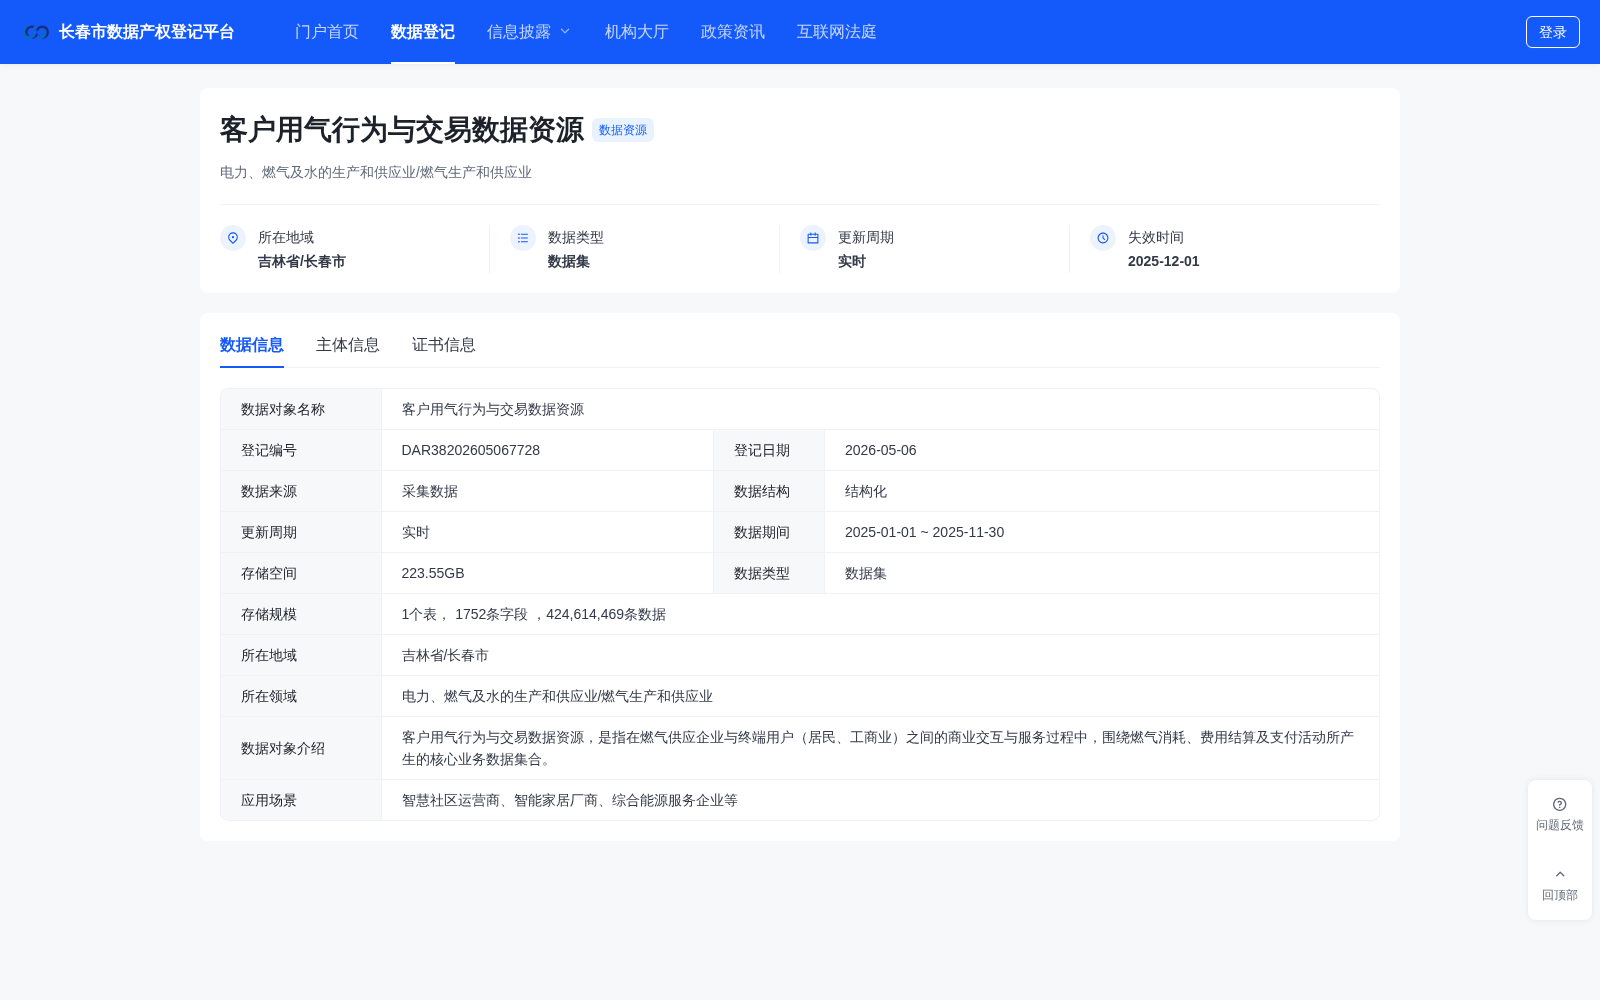Click the 登录 button
This screenshot has width=1600, height=1000.
pos(1553,32)
